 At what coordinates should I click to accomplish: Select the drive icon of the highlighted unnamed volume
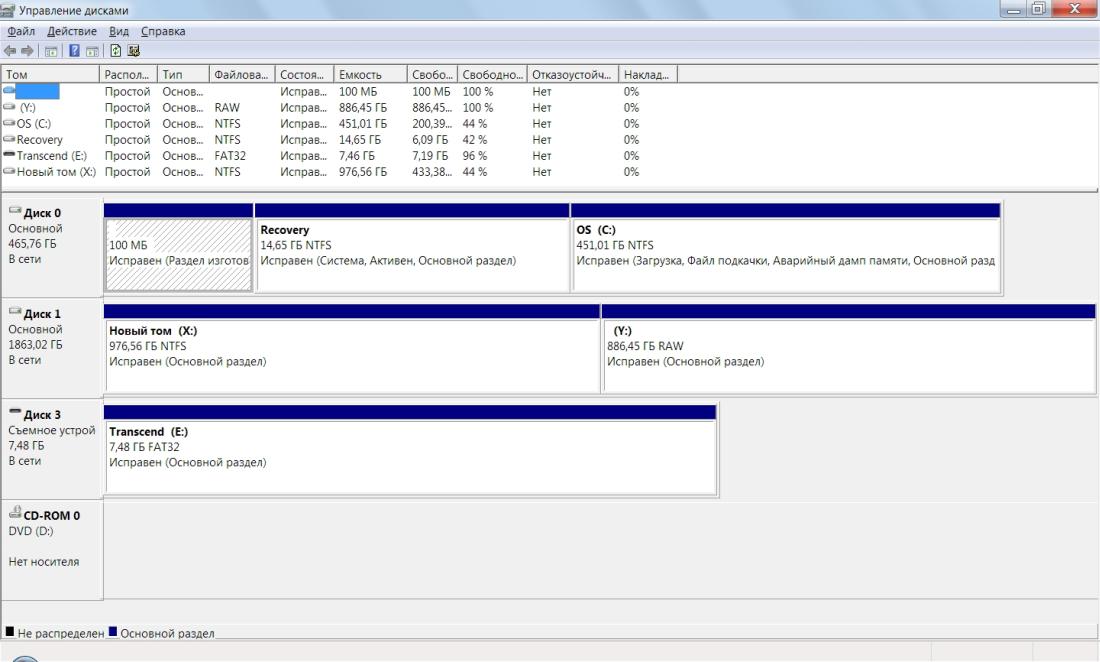point(9,90)
